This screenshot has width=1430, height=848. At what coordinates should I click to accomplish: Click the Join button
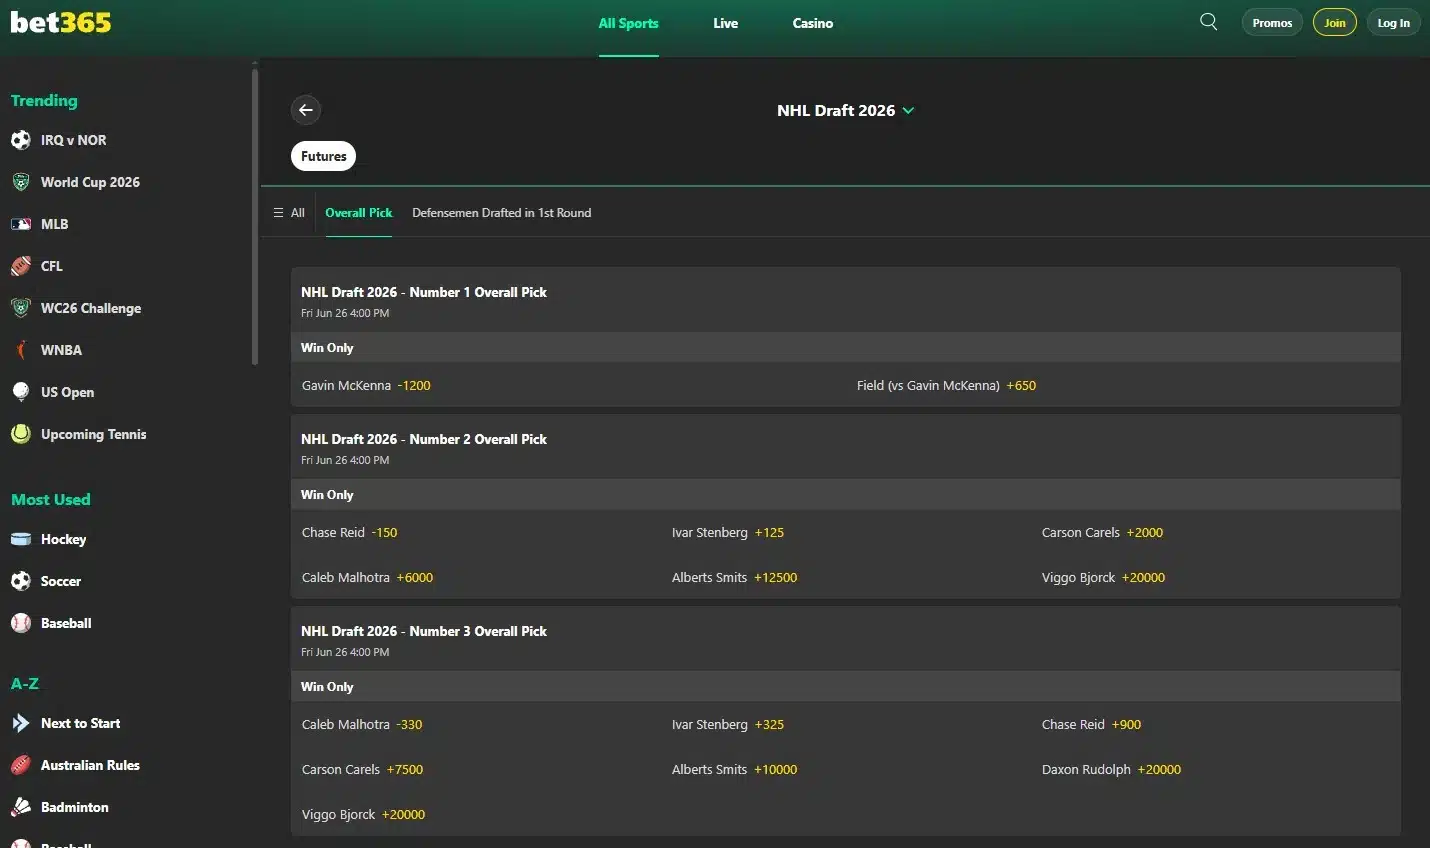pos(1335,22)
